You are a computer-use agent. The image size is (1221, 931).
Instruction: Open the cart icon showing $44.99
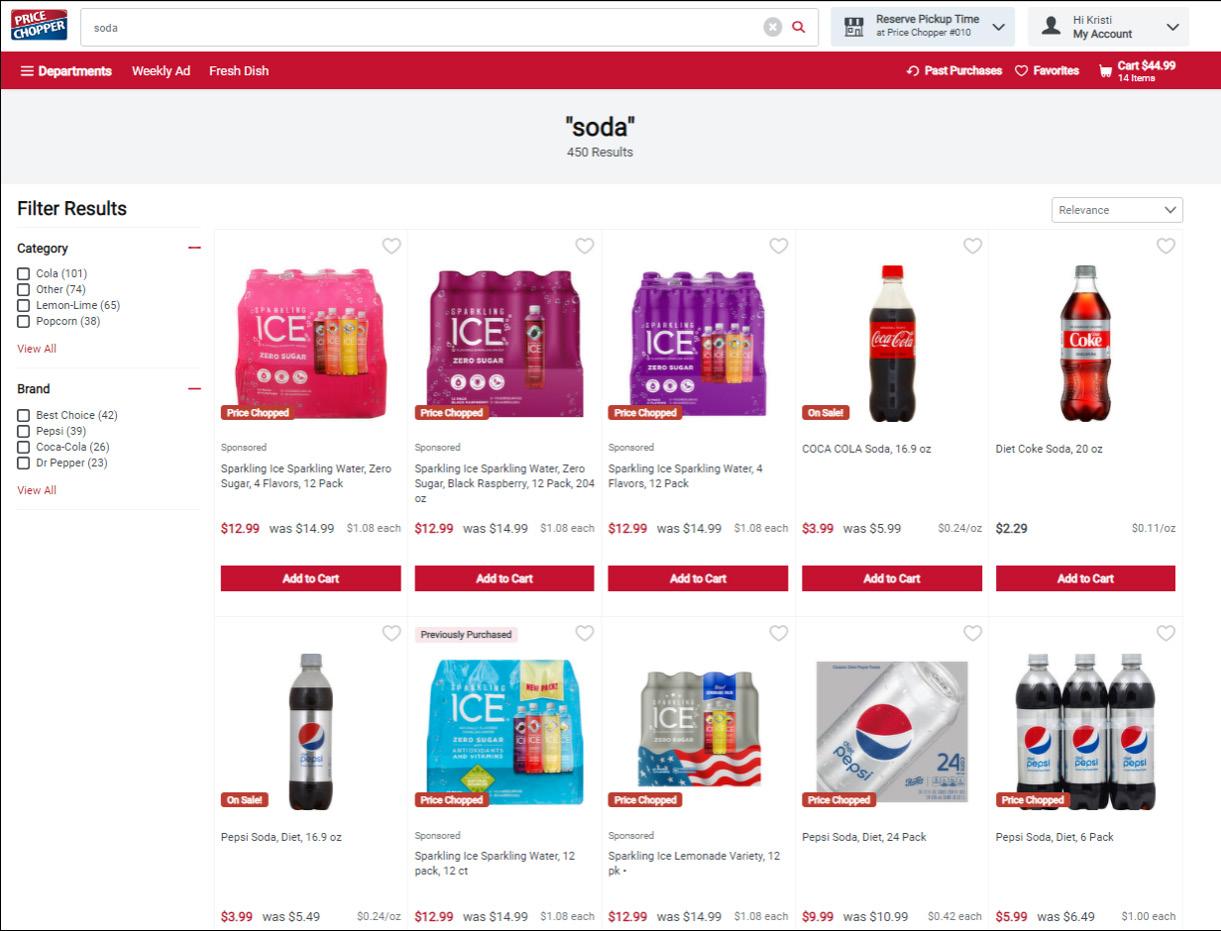click(x=1105, y=71)
